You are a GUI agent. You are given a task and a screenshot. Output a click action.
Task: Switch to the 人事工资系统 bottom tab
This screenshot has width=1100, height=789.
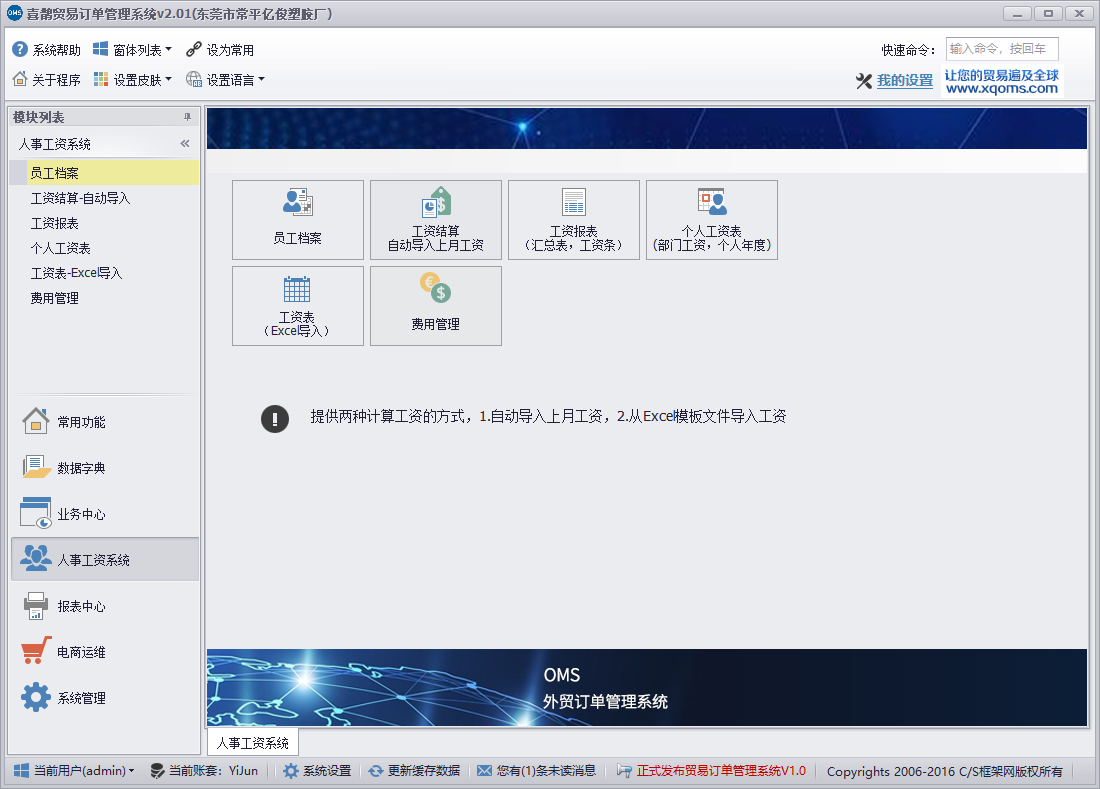point(253,743)
